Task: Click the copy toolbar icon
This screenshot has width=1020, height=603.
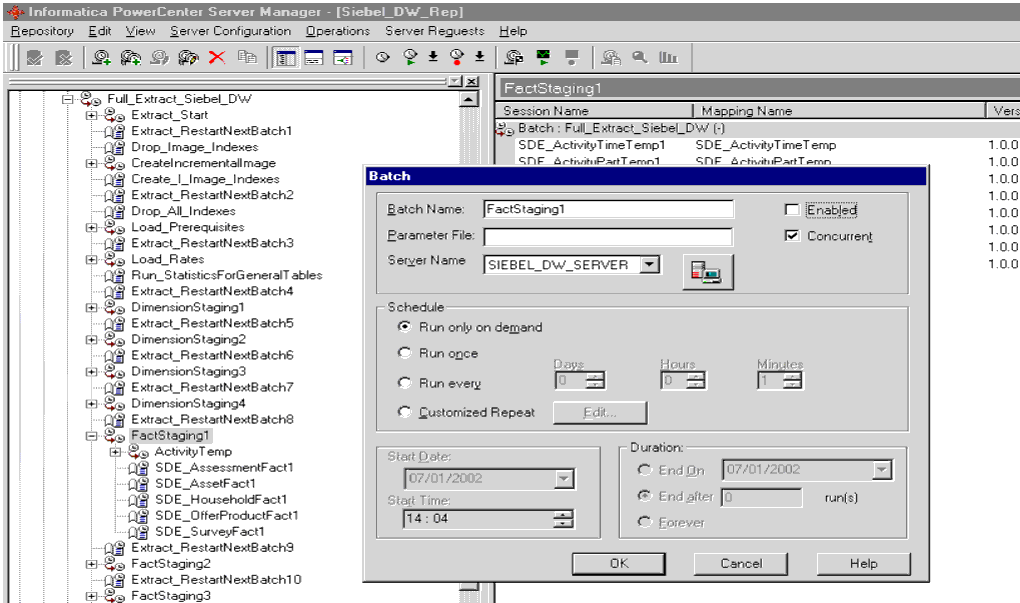Action: pos(247,58)
